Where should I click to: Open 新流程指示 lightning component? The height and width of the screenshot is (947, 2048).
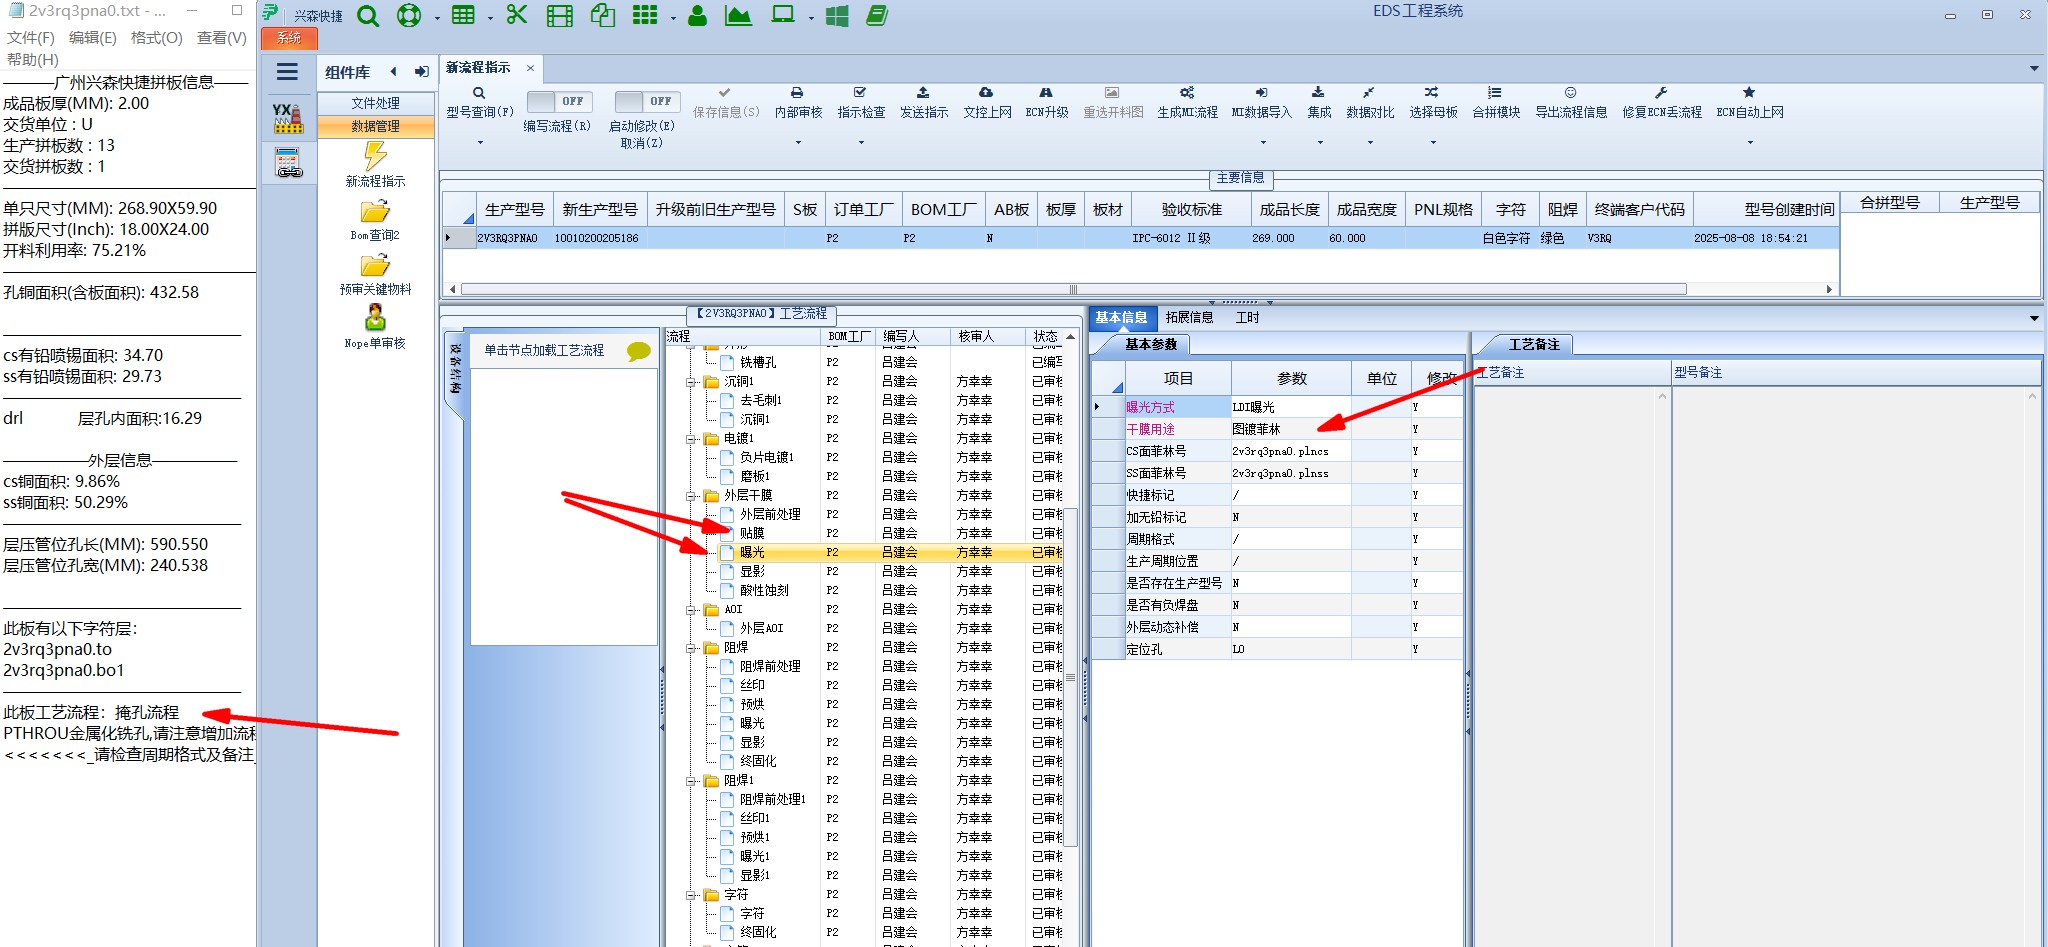(x=375, y=164)
